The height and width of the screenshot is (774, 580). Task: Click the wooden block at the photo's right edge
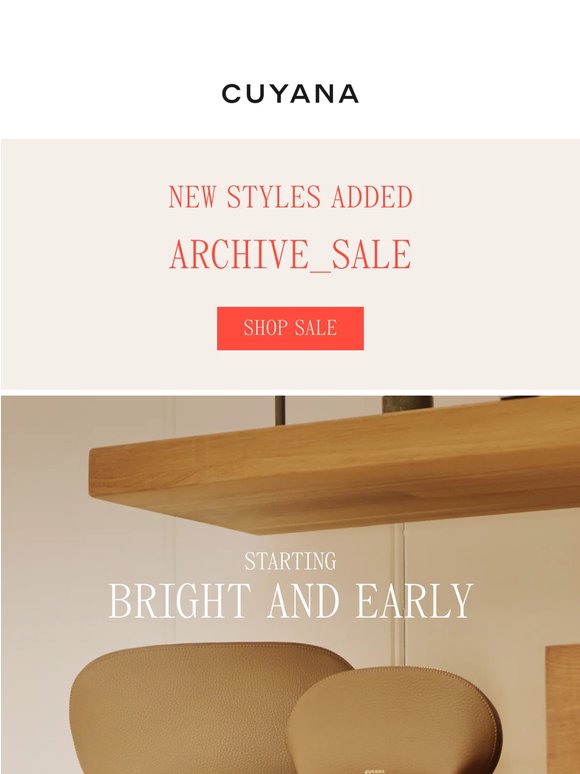(x=563, y=708)
